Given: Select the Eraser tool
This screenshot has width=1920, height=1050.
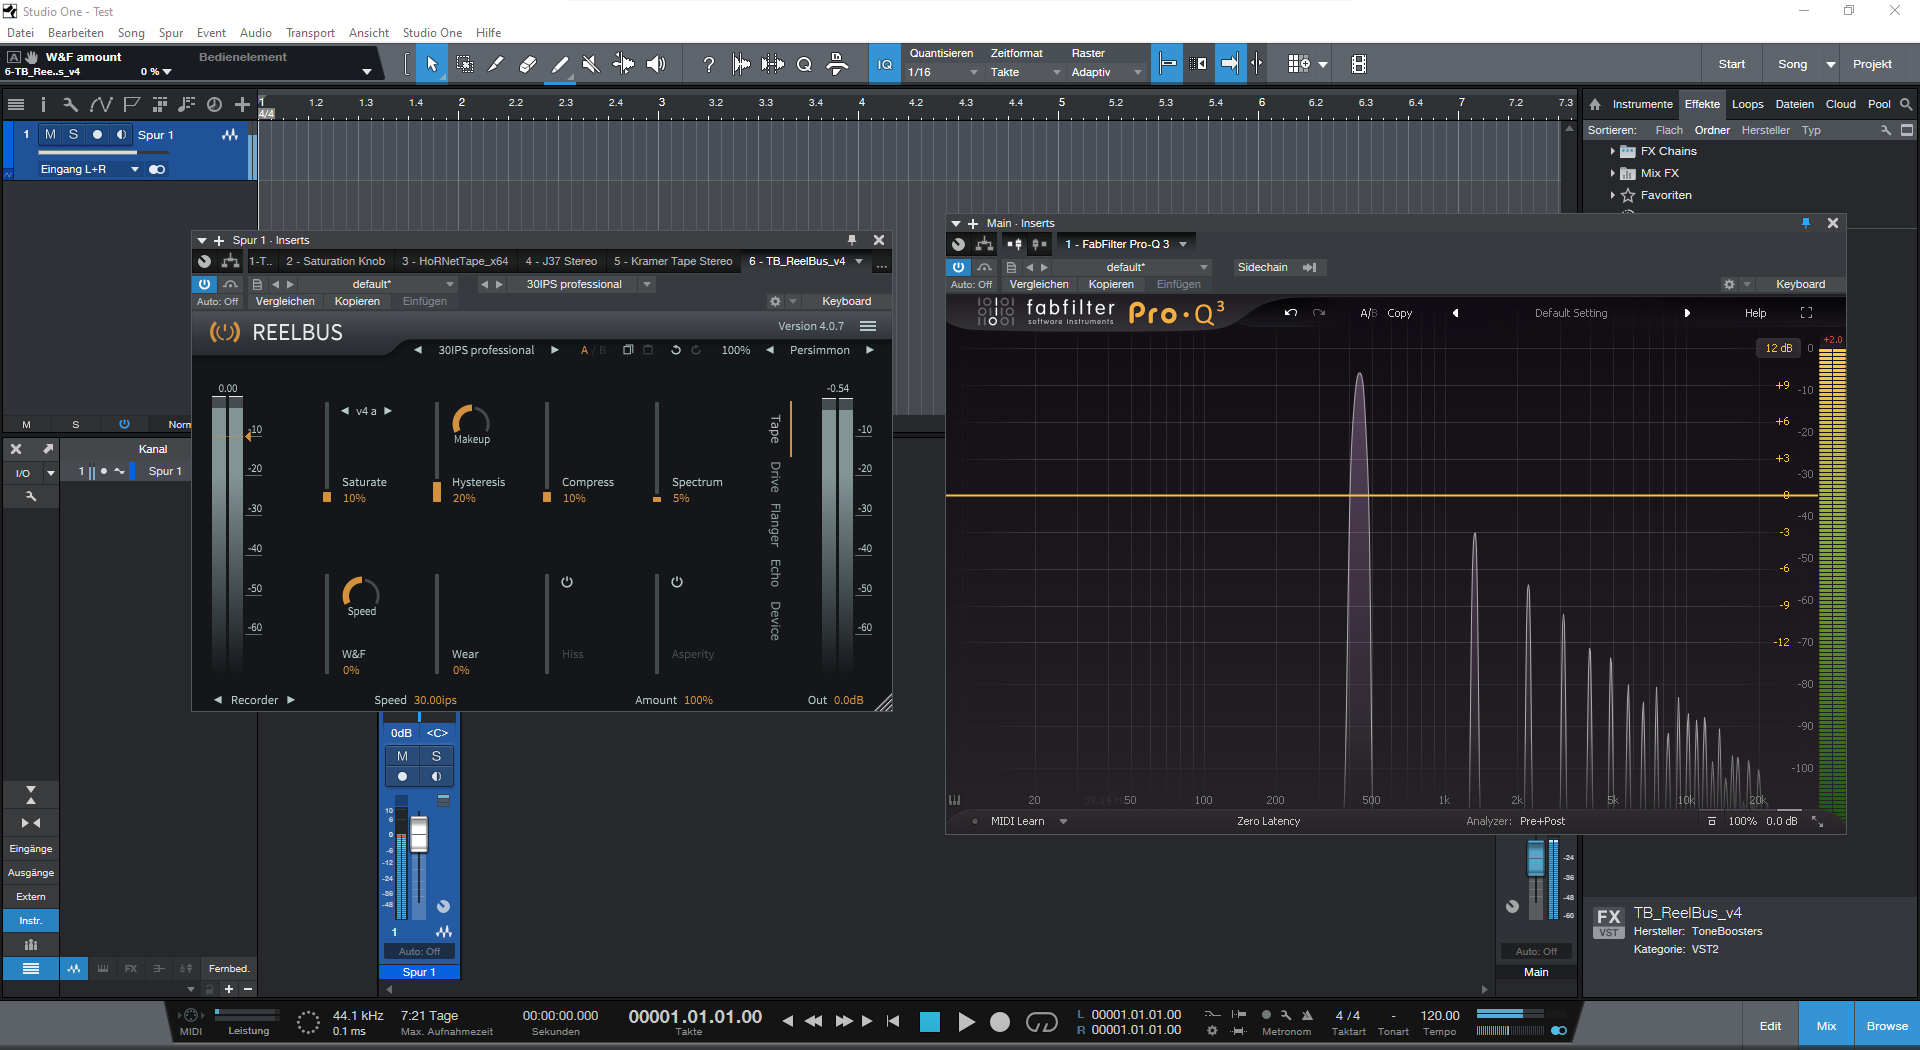Looking at the screenshot, I should (528, 64).
